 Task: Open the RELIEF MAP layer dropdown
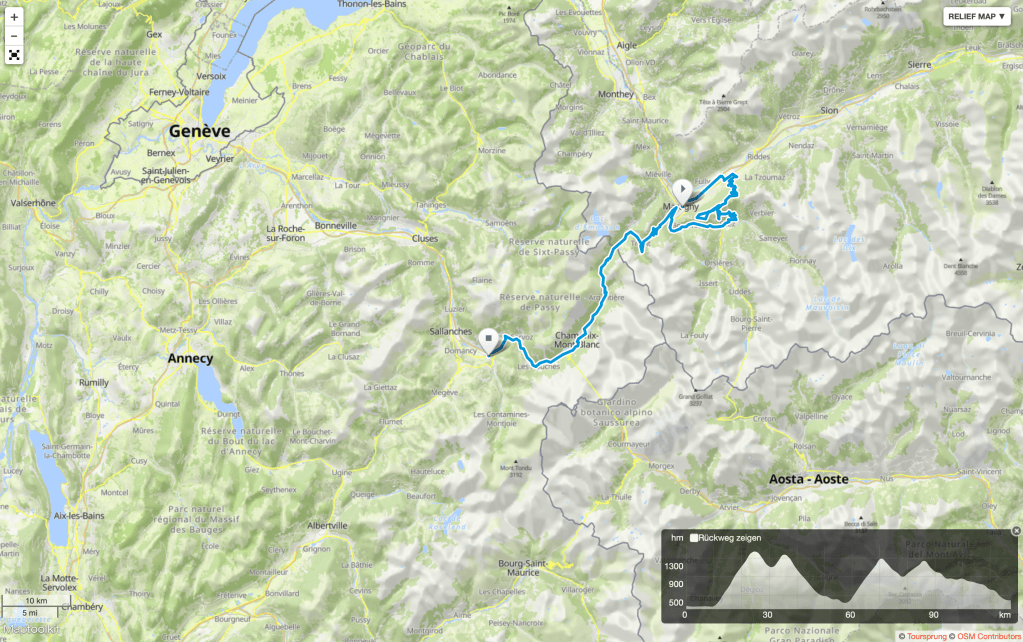(x=976, y=16)
